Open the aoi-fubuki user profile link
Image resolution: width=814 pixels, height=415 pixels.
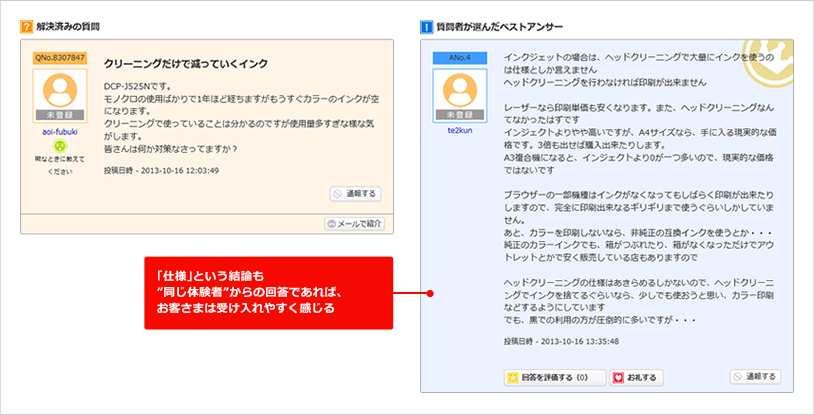tap(60, 132)
